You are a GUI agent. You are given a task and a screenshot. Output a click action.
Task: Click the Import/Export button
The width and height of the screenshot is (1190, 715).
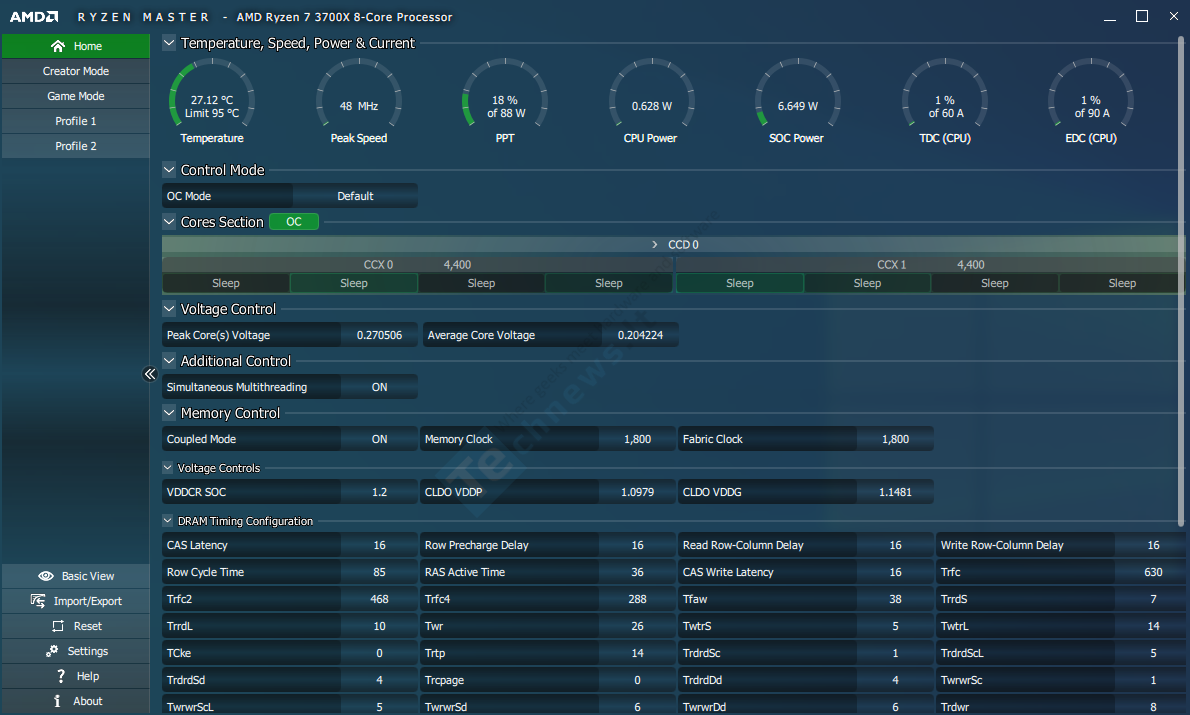[x=76, y=601]
